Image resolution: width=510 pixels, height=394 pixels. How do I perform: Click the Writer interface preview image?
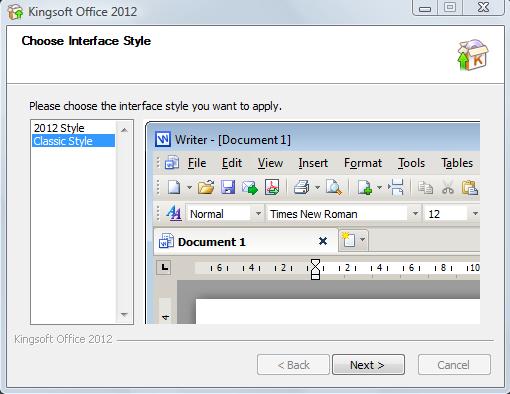click(313, 223)
